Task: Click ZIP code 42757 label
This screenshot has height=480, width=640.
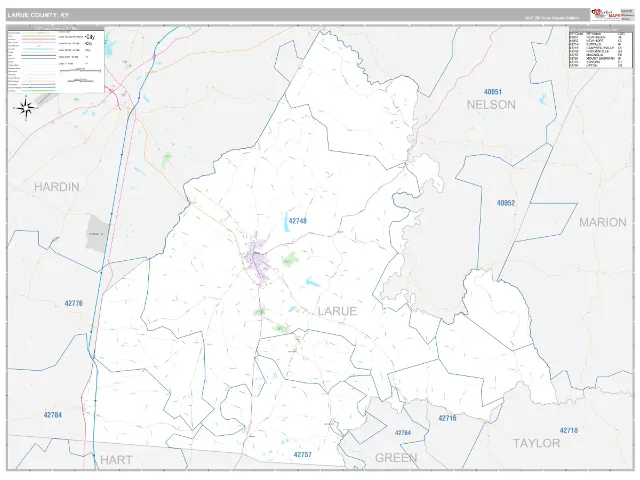Action: [302, 454]
